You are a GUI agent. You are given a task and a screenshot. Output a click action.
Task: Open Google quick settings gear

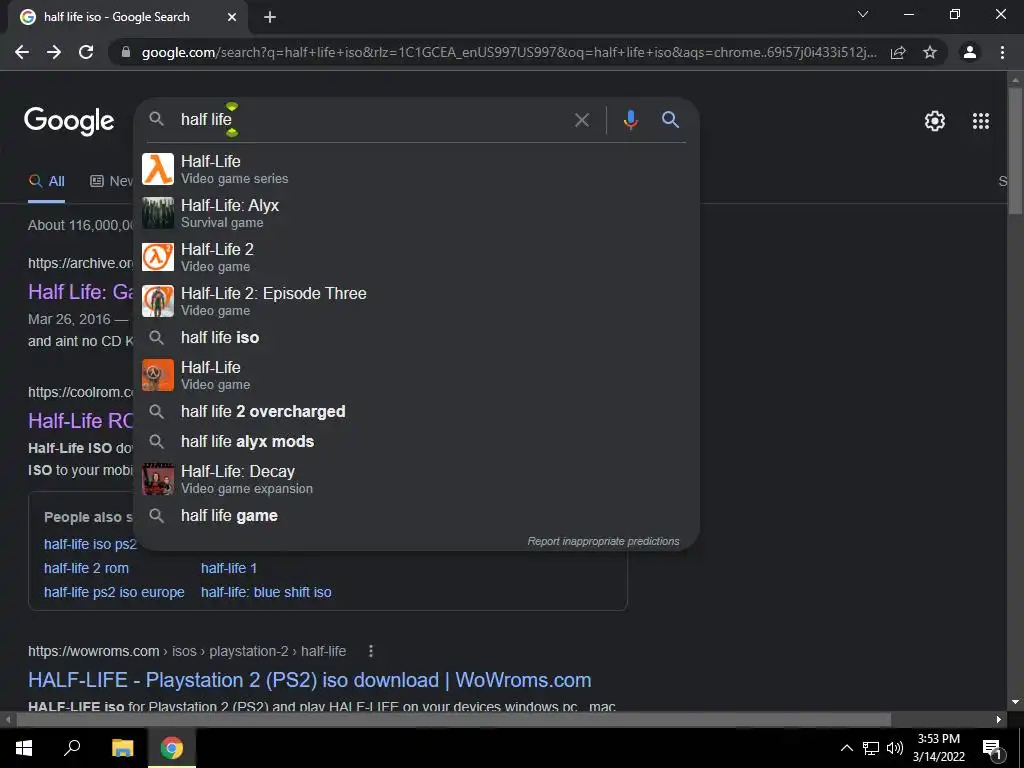pyautogui.click(x=935, y=121)
